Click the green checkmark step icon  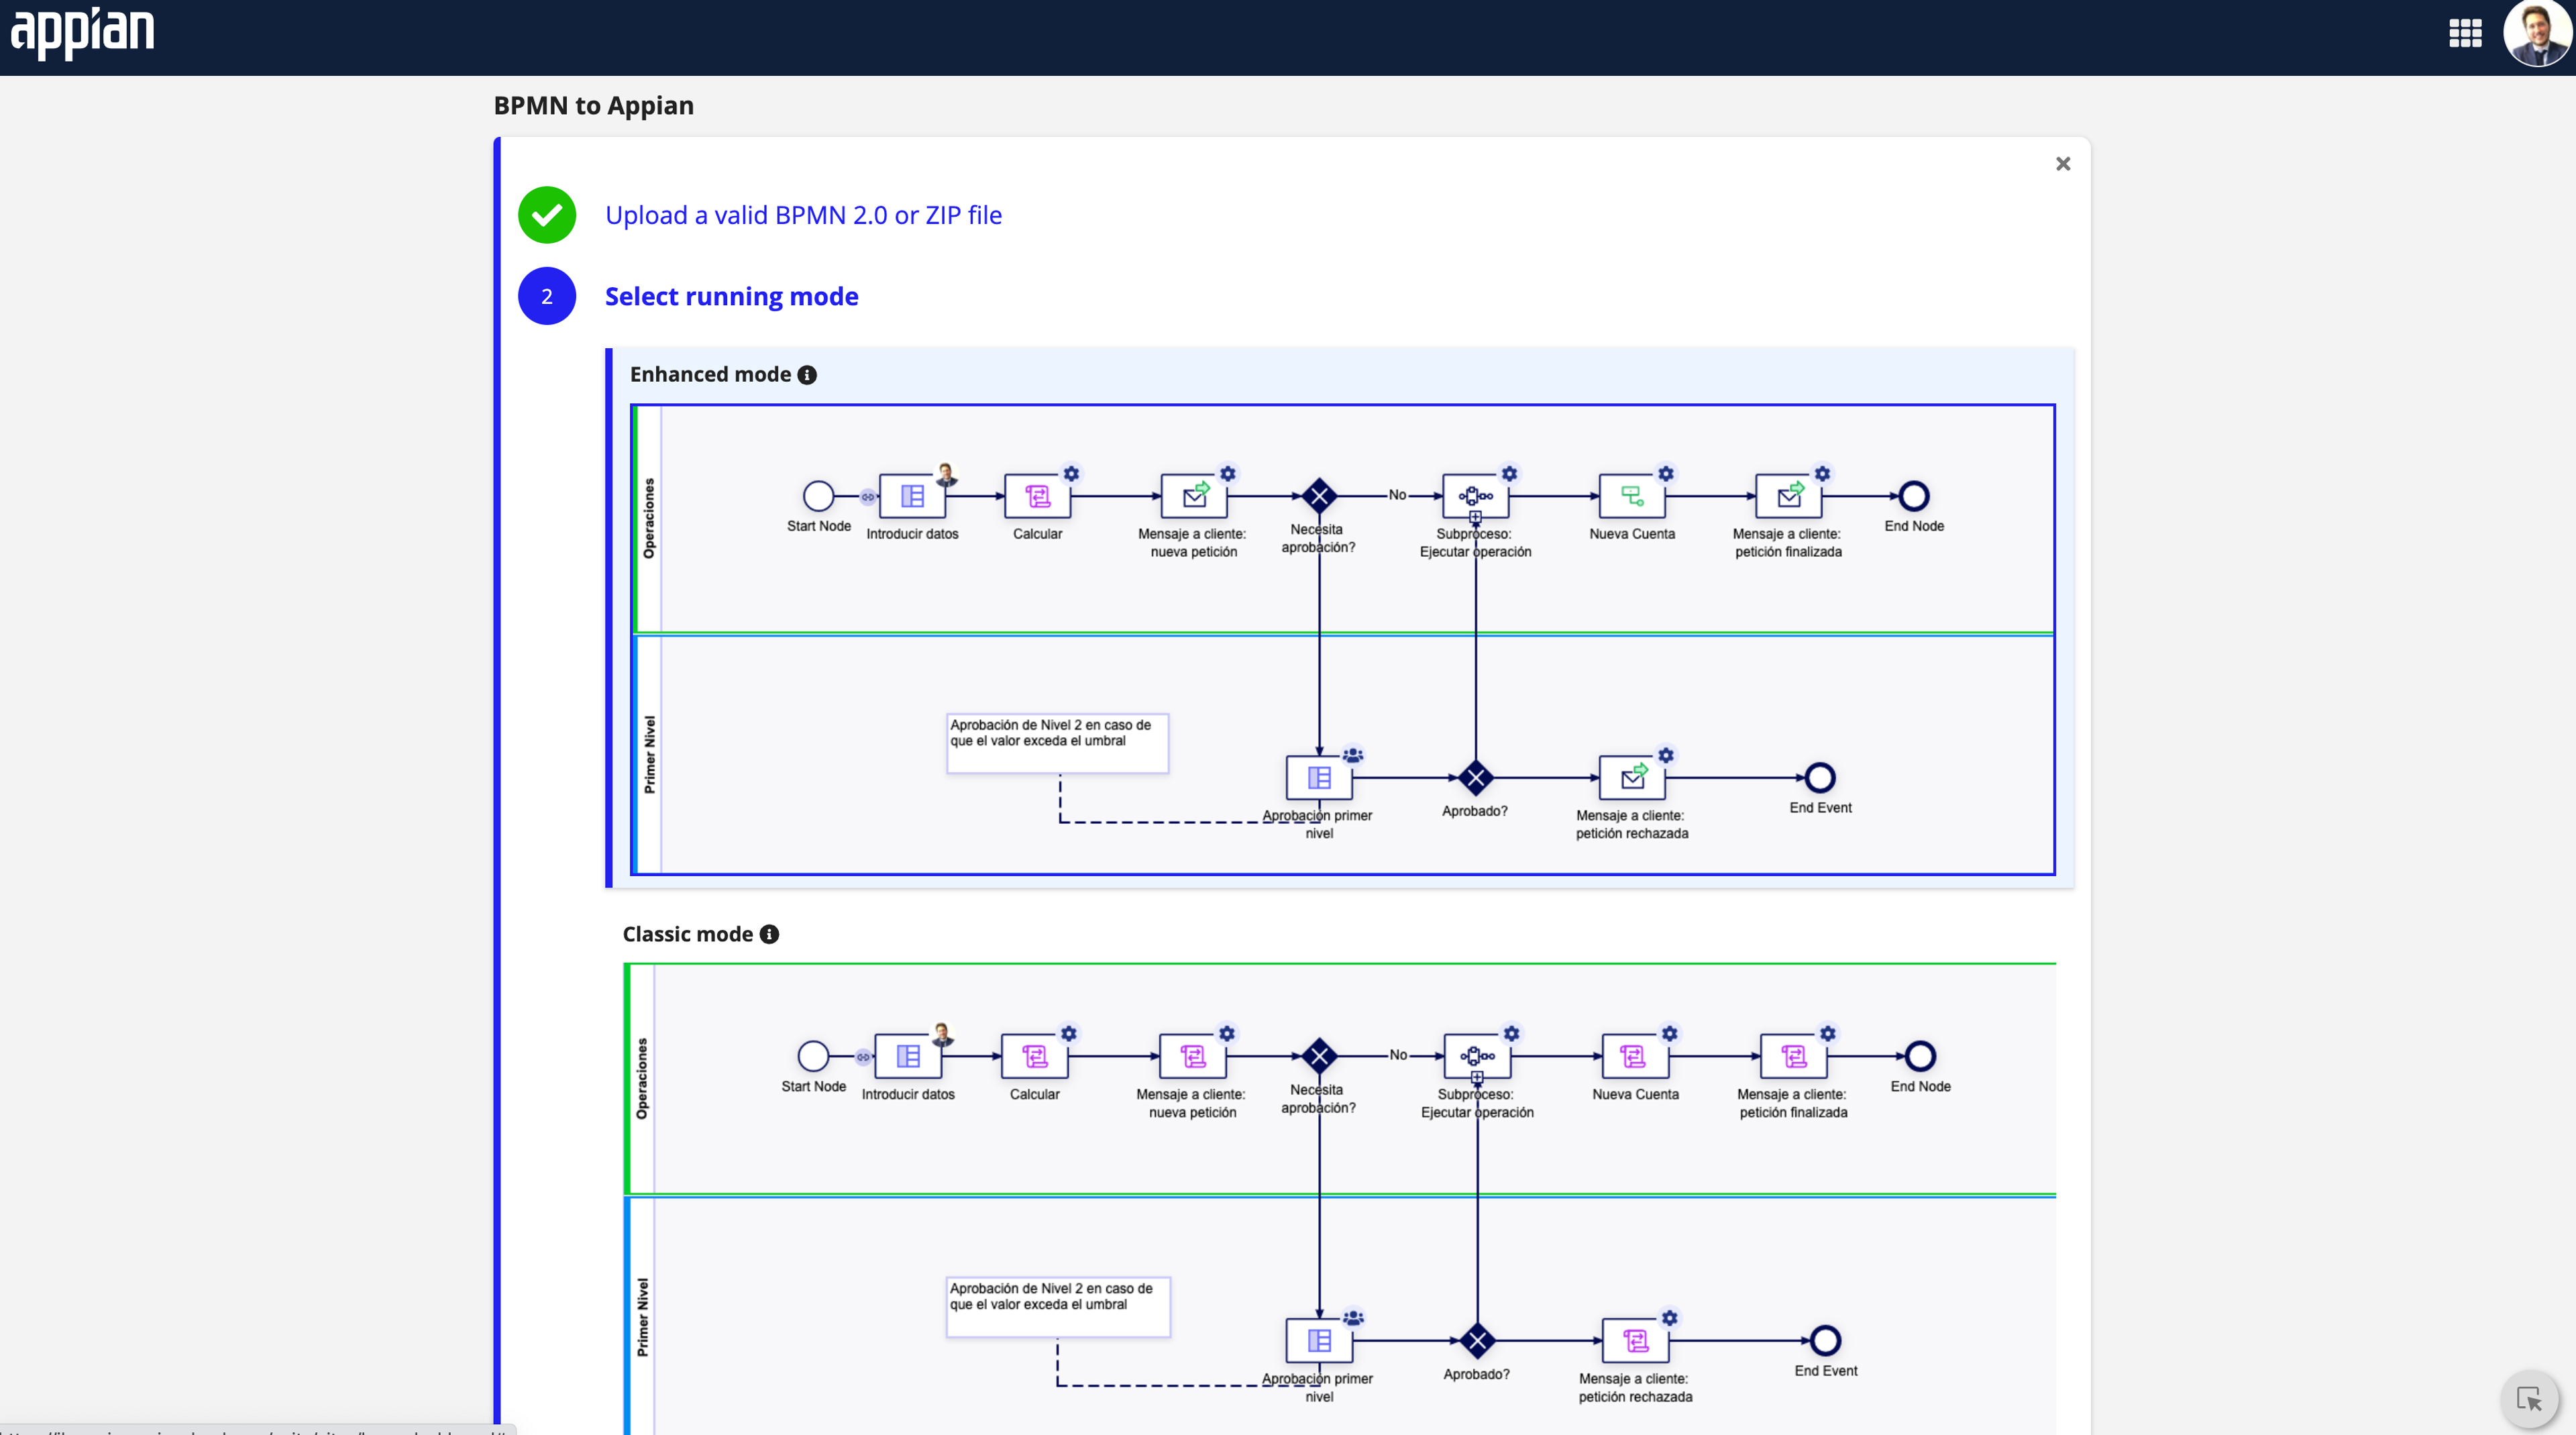547,215
